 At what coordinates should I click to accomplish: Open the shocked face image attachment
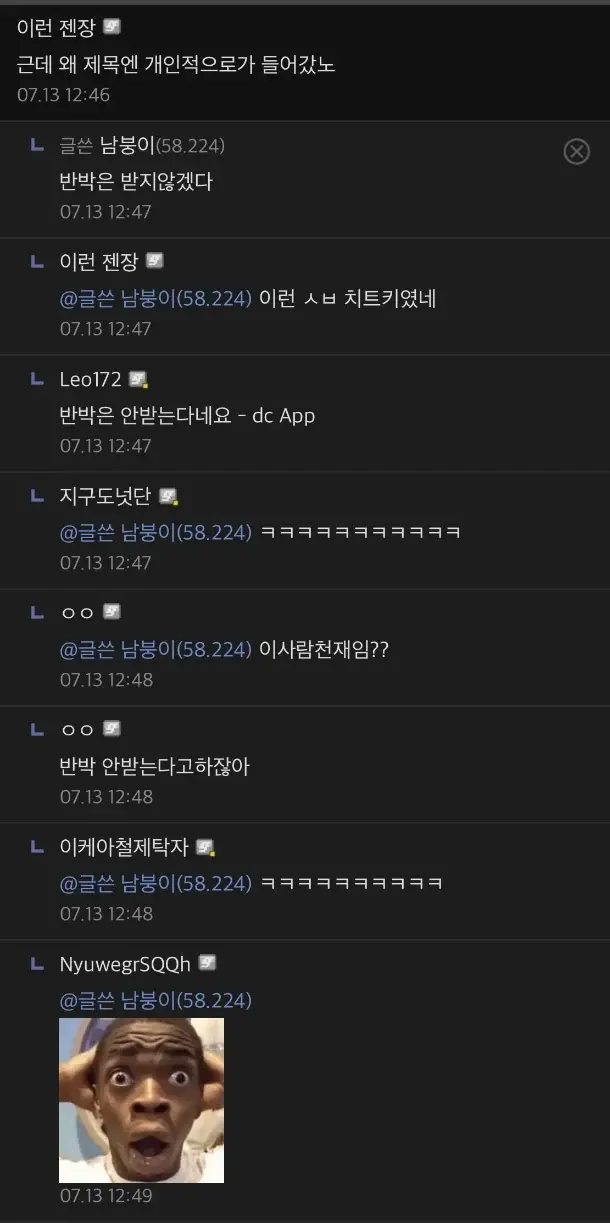tap(141, 1100)
